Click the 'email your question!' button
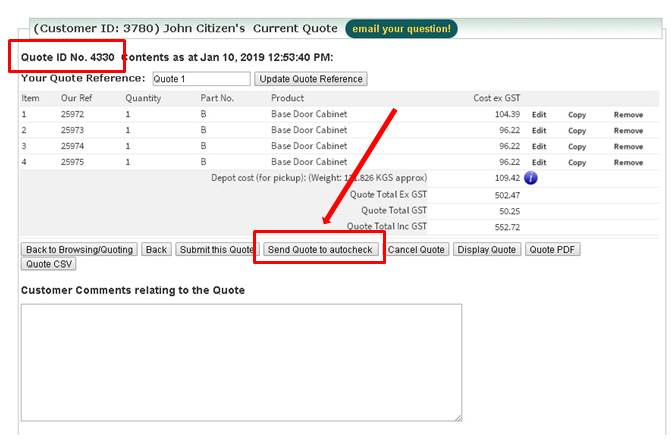The width and height of the screenshot is (671, 440). coord(401,29)
